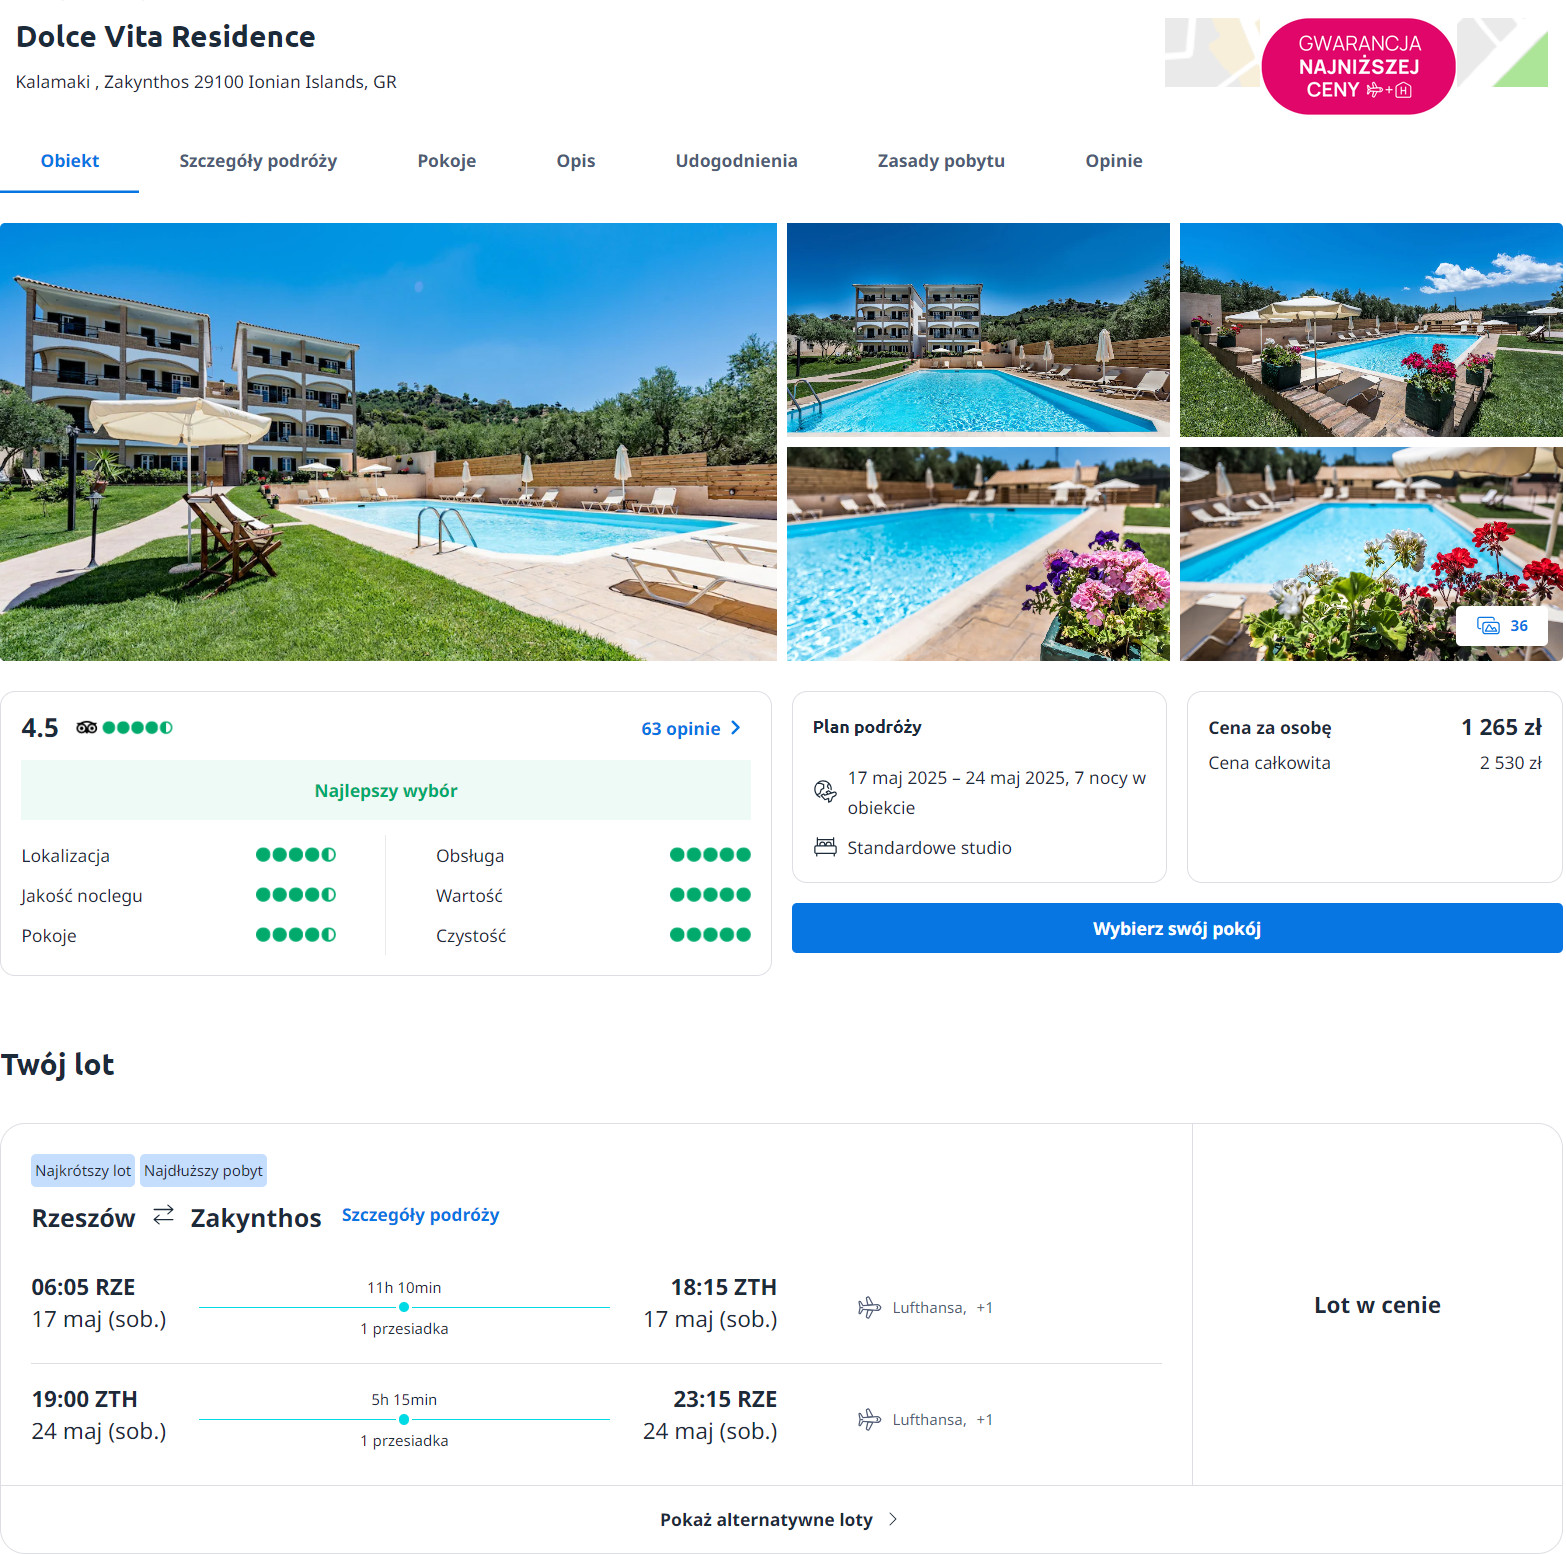The image size is (1566, 1554).
Task: Click the round-trip arrows between Rzeszów and Zakynthos
Action: click(163, 1215)
